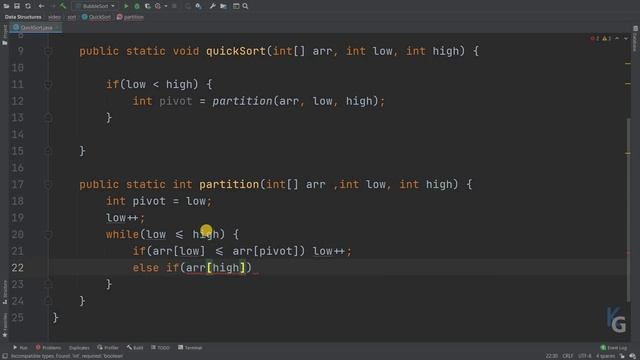Go to next highlighted error arrow

point(626,38)
